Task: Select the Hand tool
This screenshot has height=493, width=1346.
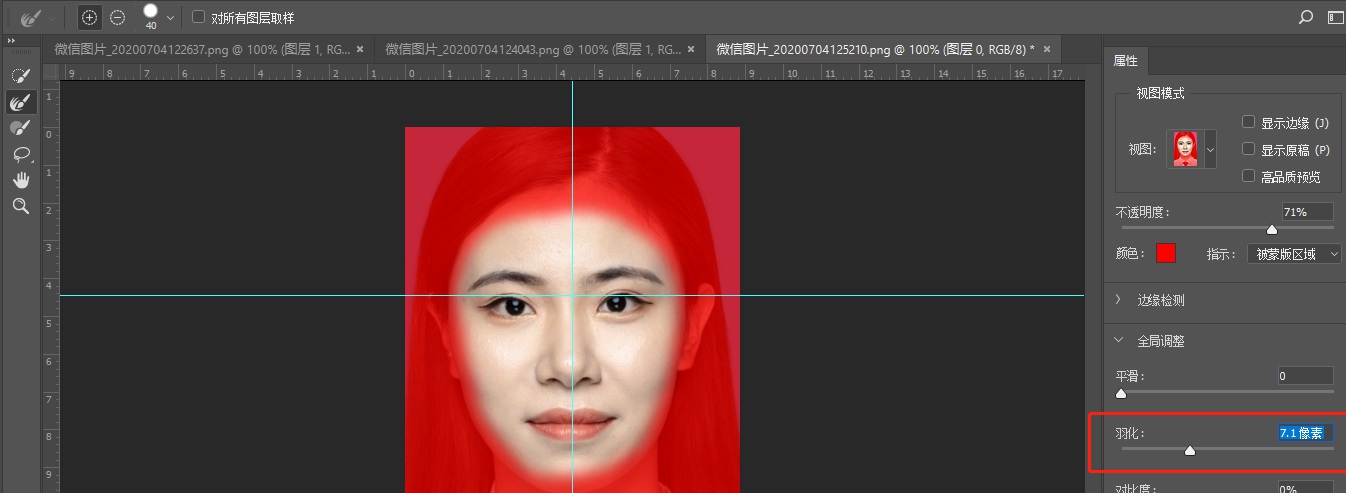Action: 20,180
